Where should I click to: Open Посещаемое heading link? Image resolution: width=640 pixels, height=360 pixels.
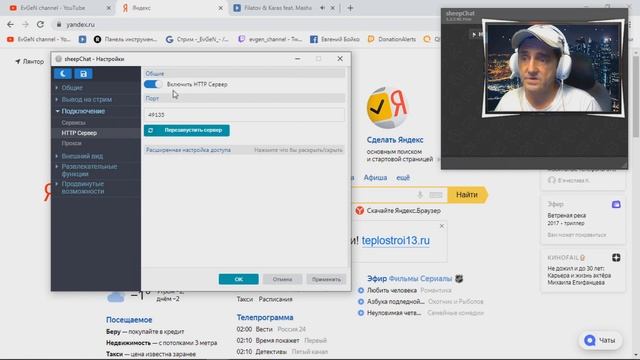tap(129, 320)
